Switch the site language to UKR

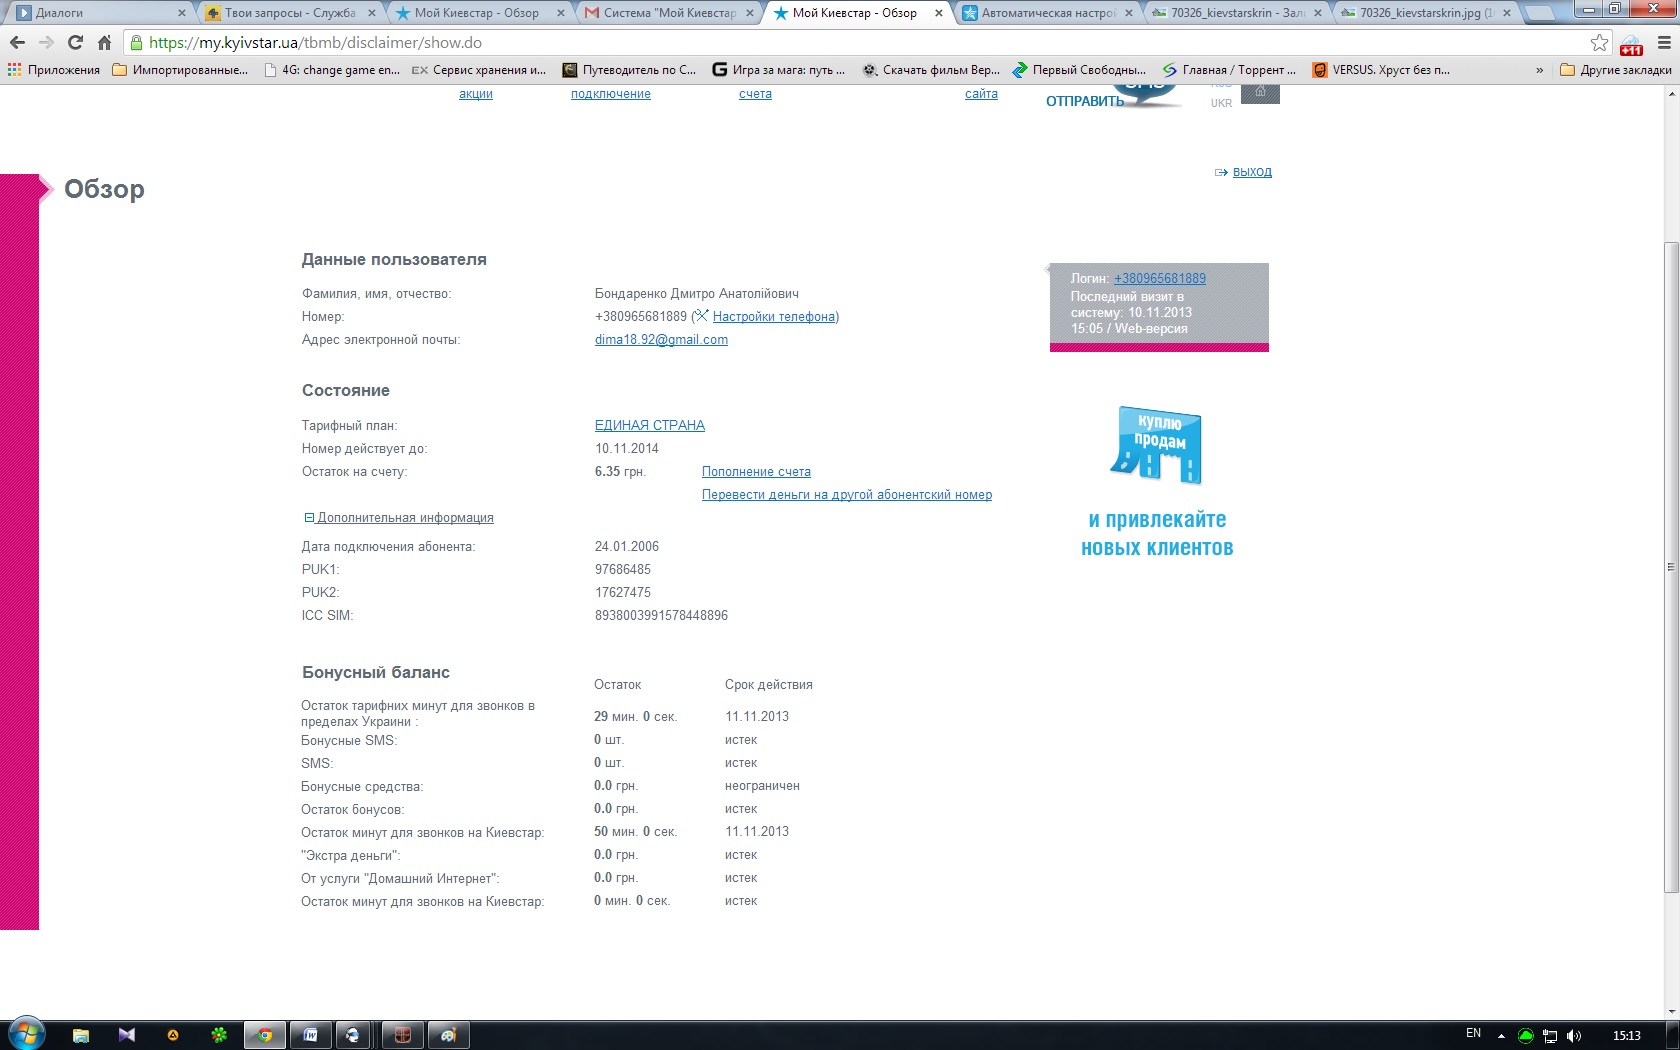pyautogui.click(x=1221, y=103)
